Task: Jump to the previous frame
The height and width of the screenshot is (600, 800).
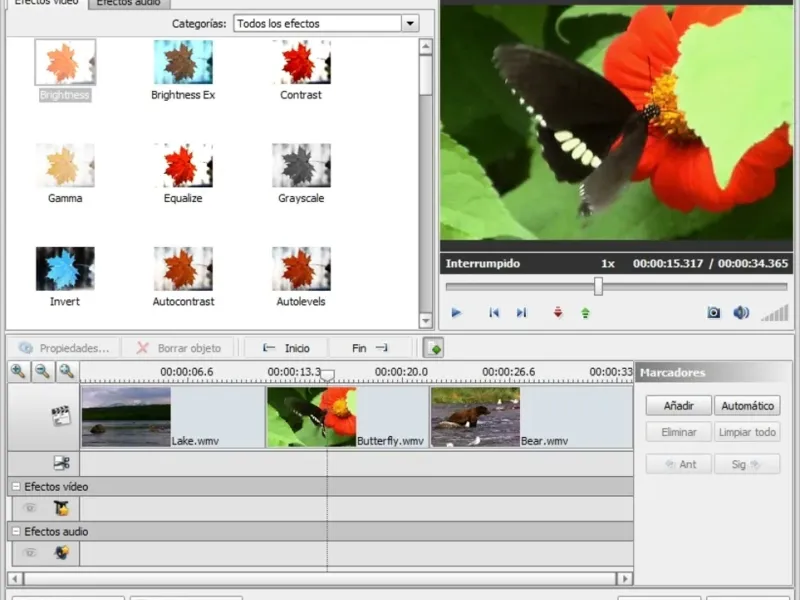Action: (494, 312)
